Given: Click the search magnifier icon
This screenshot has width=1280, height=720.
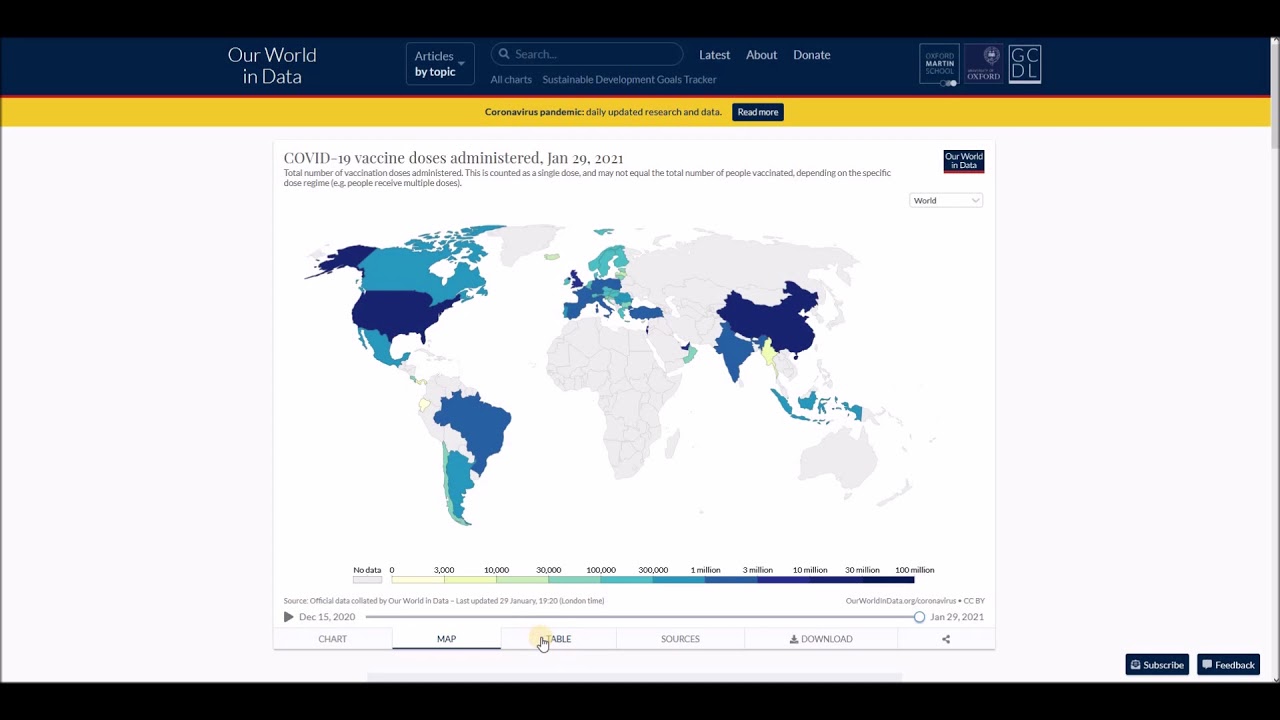Looking at the screenshot, I should 504,54.
